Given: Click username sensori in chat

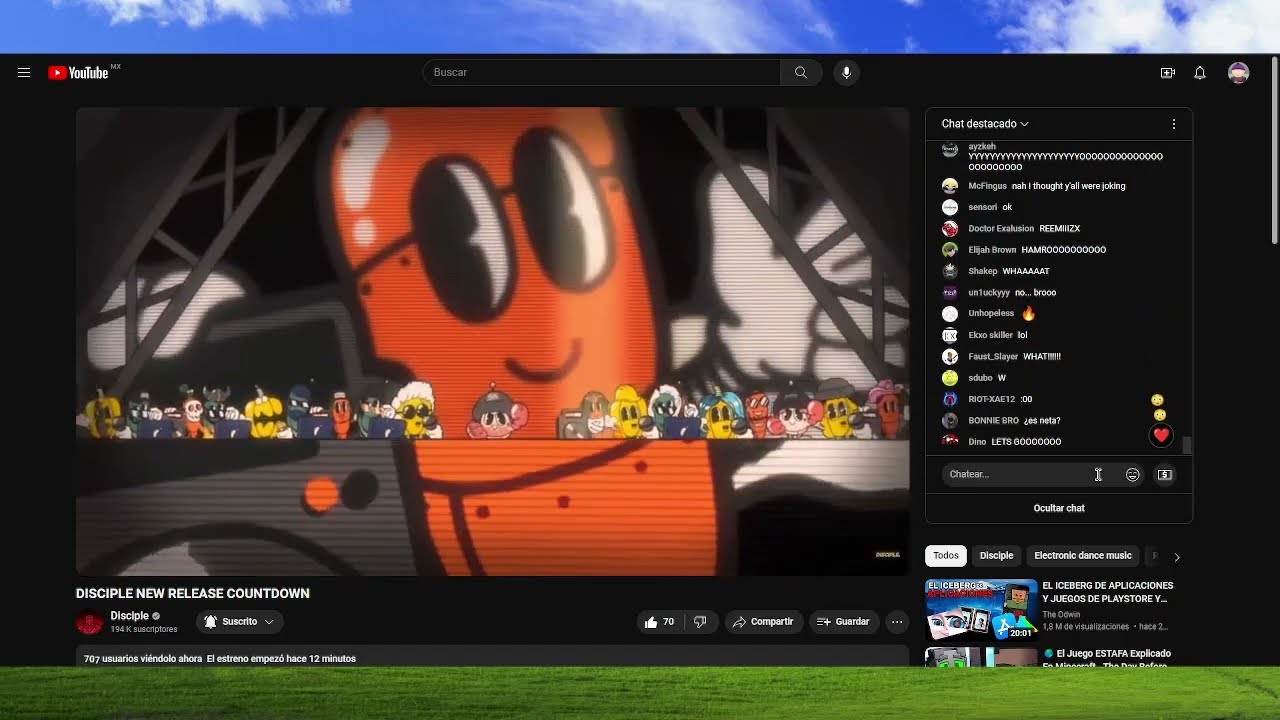Looking at the screenshot, I should pyautogui.click(x=983, y=207).
